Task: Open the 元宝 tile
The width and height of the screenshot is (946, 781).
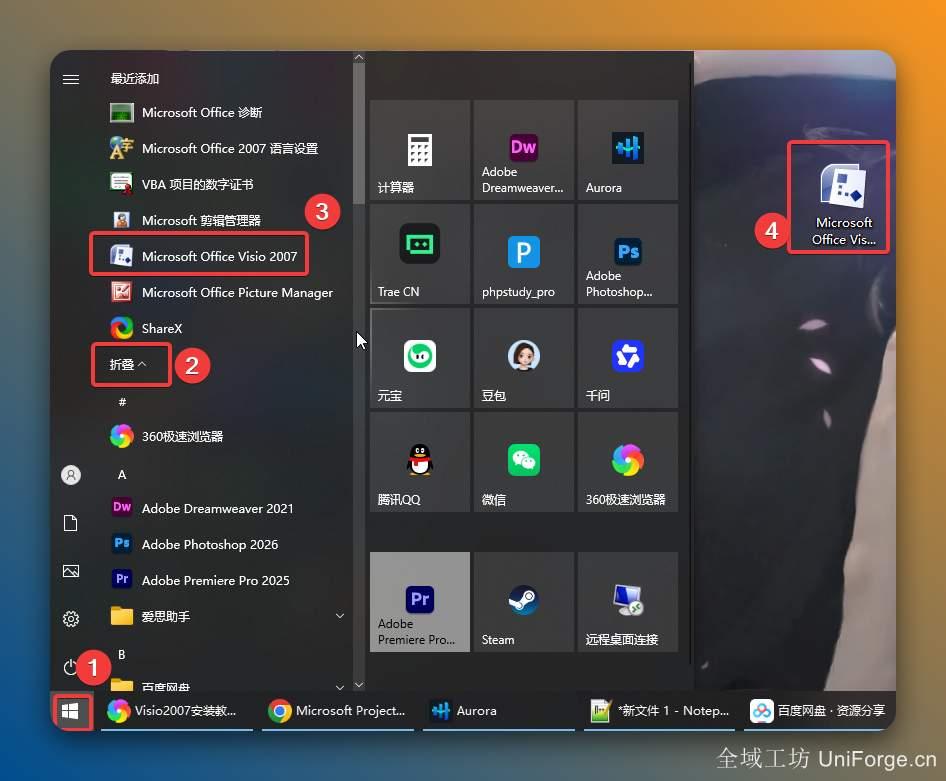Action: (x=420, y=358)
